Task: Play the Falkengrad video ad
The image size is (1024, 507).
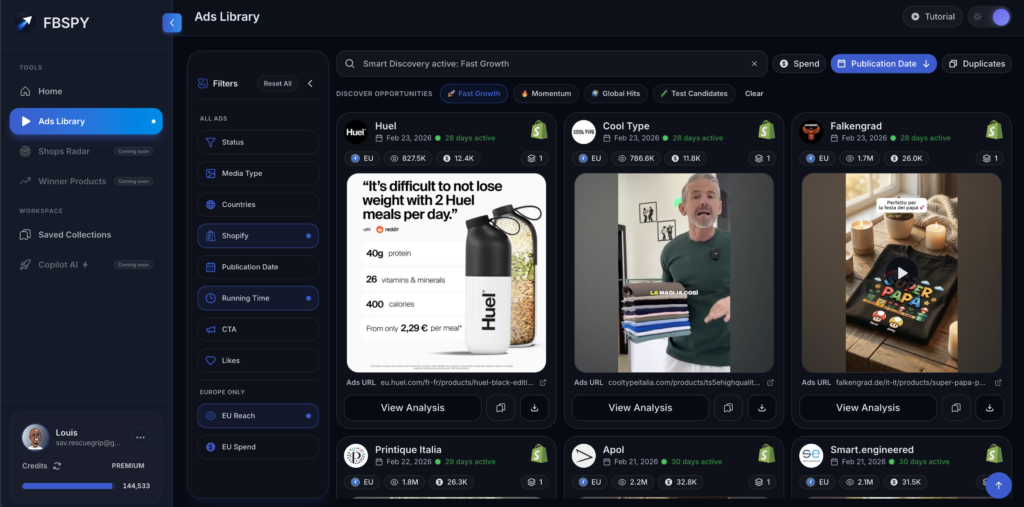Action: pyautogui.click(x=901, y=272)
